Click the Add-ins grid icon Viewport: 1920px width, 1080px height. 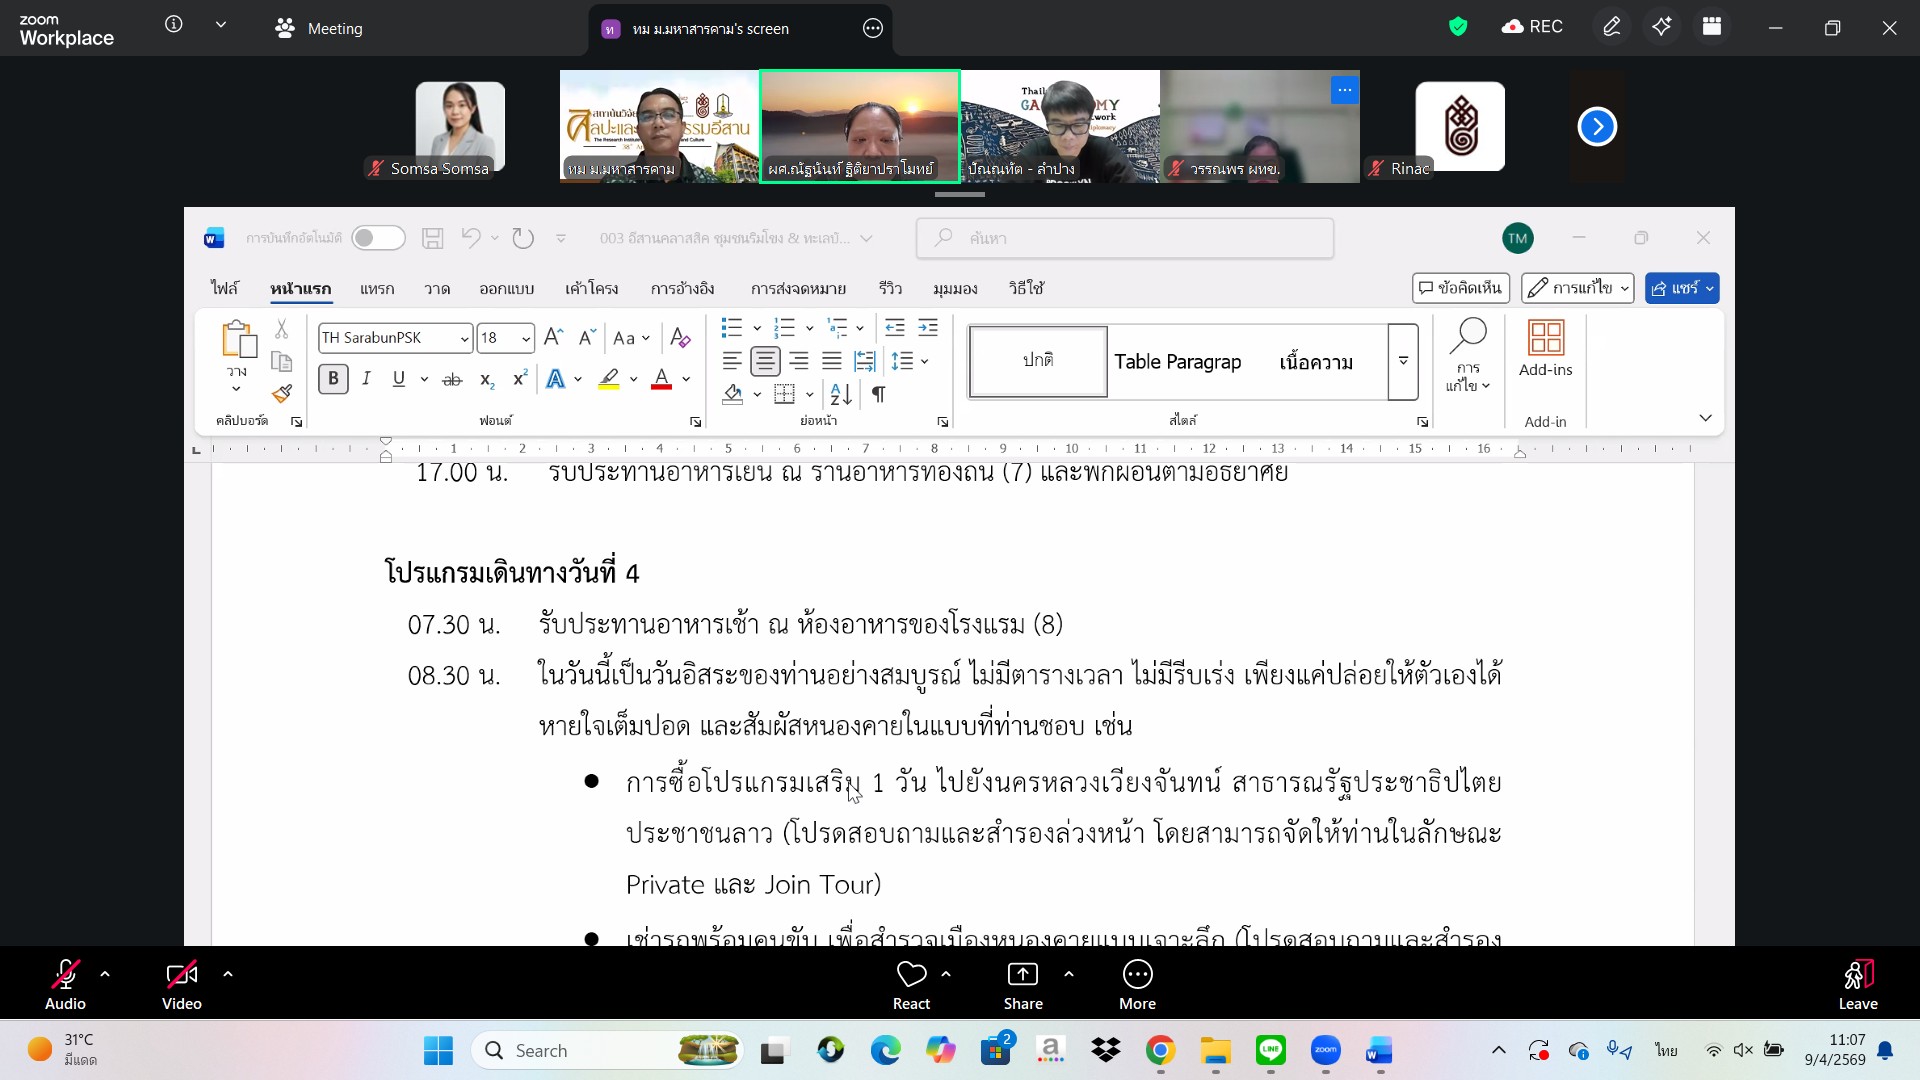tap(1545, 338)
